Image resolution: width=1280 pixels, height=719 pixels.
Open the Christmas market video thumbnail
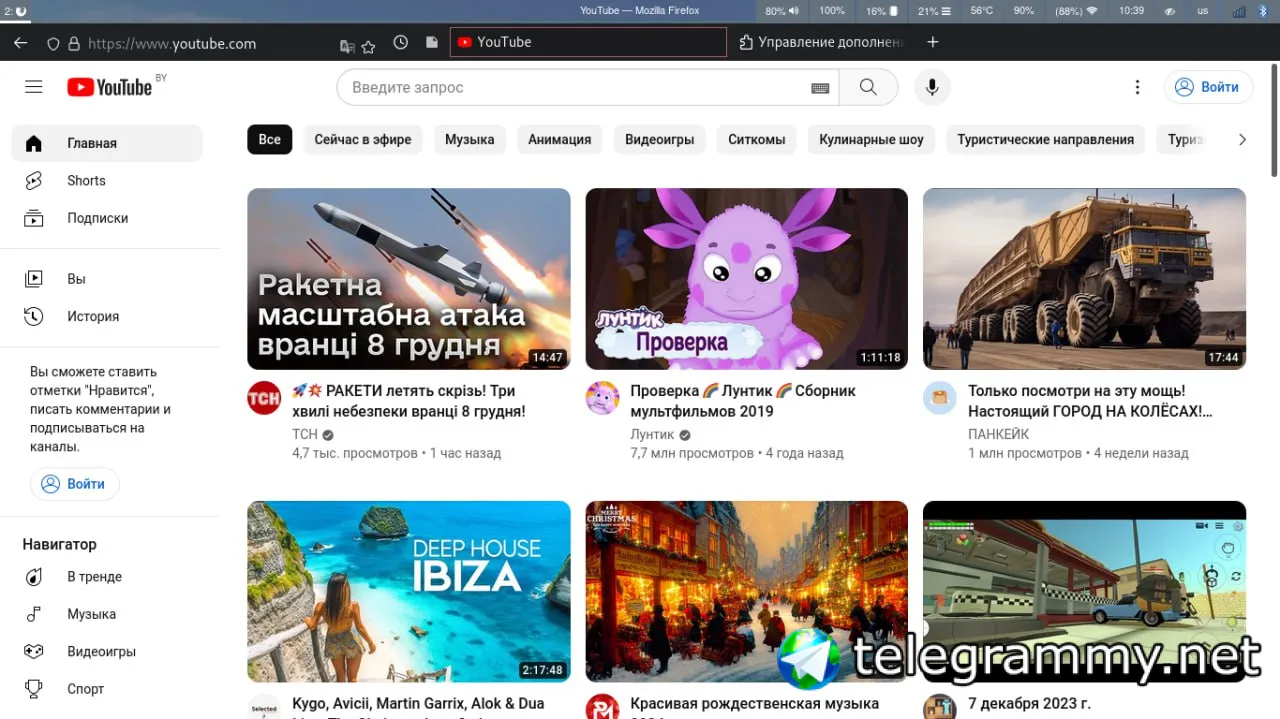click(x=747, y=592)
